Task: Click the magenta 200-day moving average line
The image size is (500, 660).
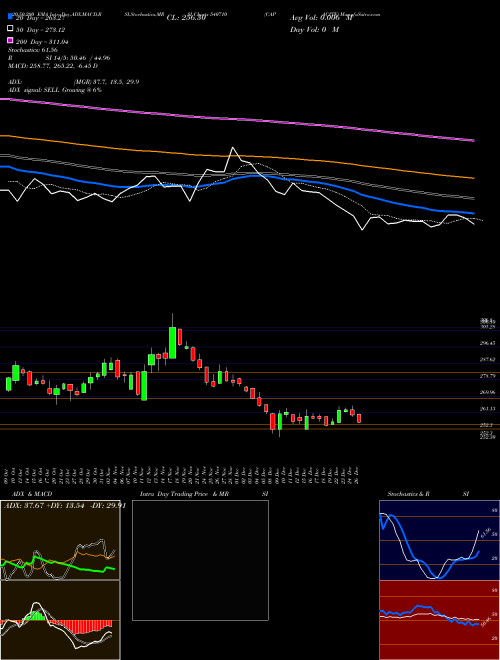Action: tap(237, 120)
